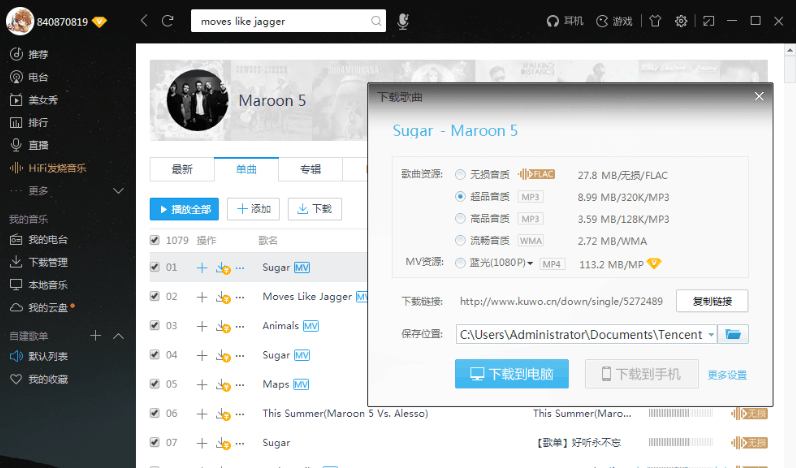Click the 添加 add button
Viewport: 796px width, 468px height.
(253, 209)
